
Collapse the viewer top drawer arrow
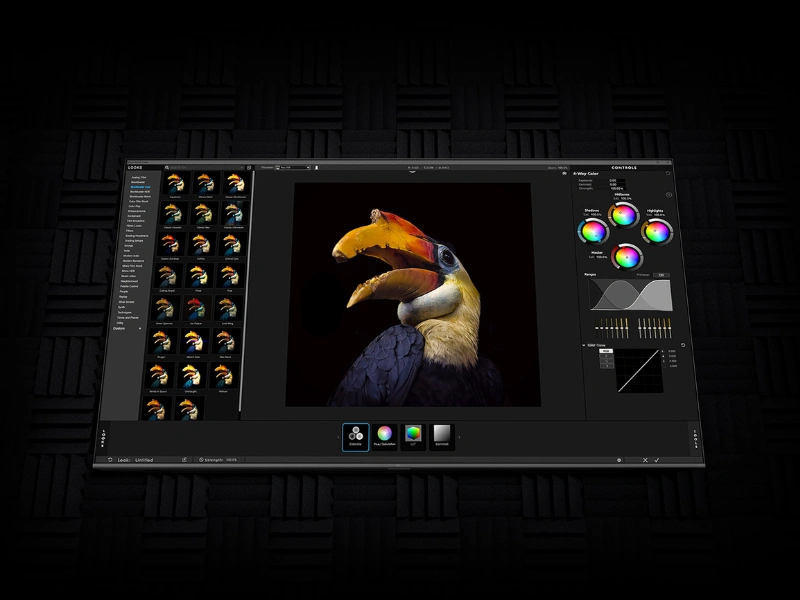click(412, 172)
